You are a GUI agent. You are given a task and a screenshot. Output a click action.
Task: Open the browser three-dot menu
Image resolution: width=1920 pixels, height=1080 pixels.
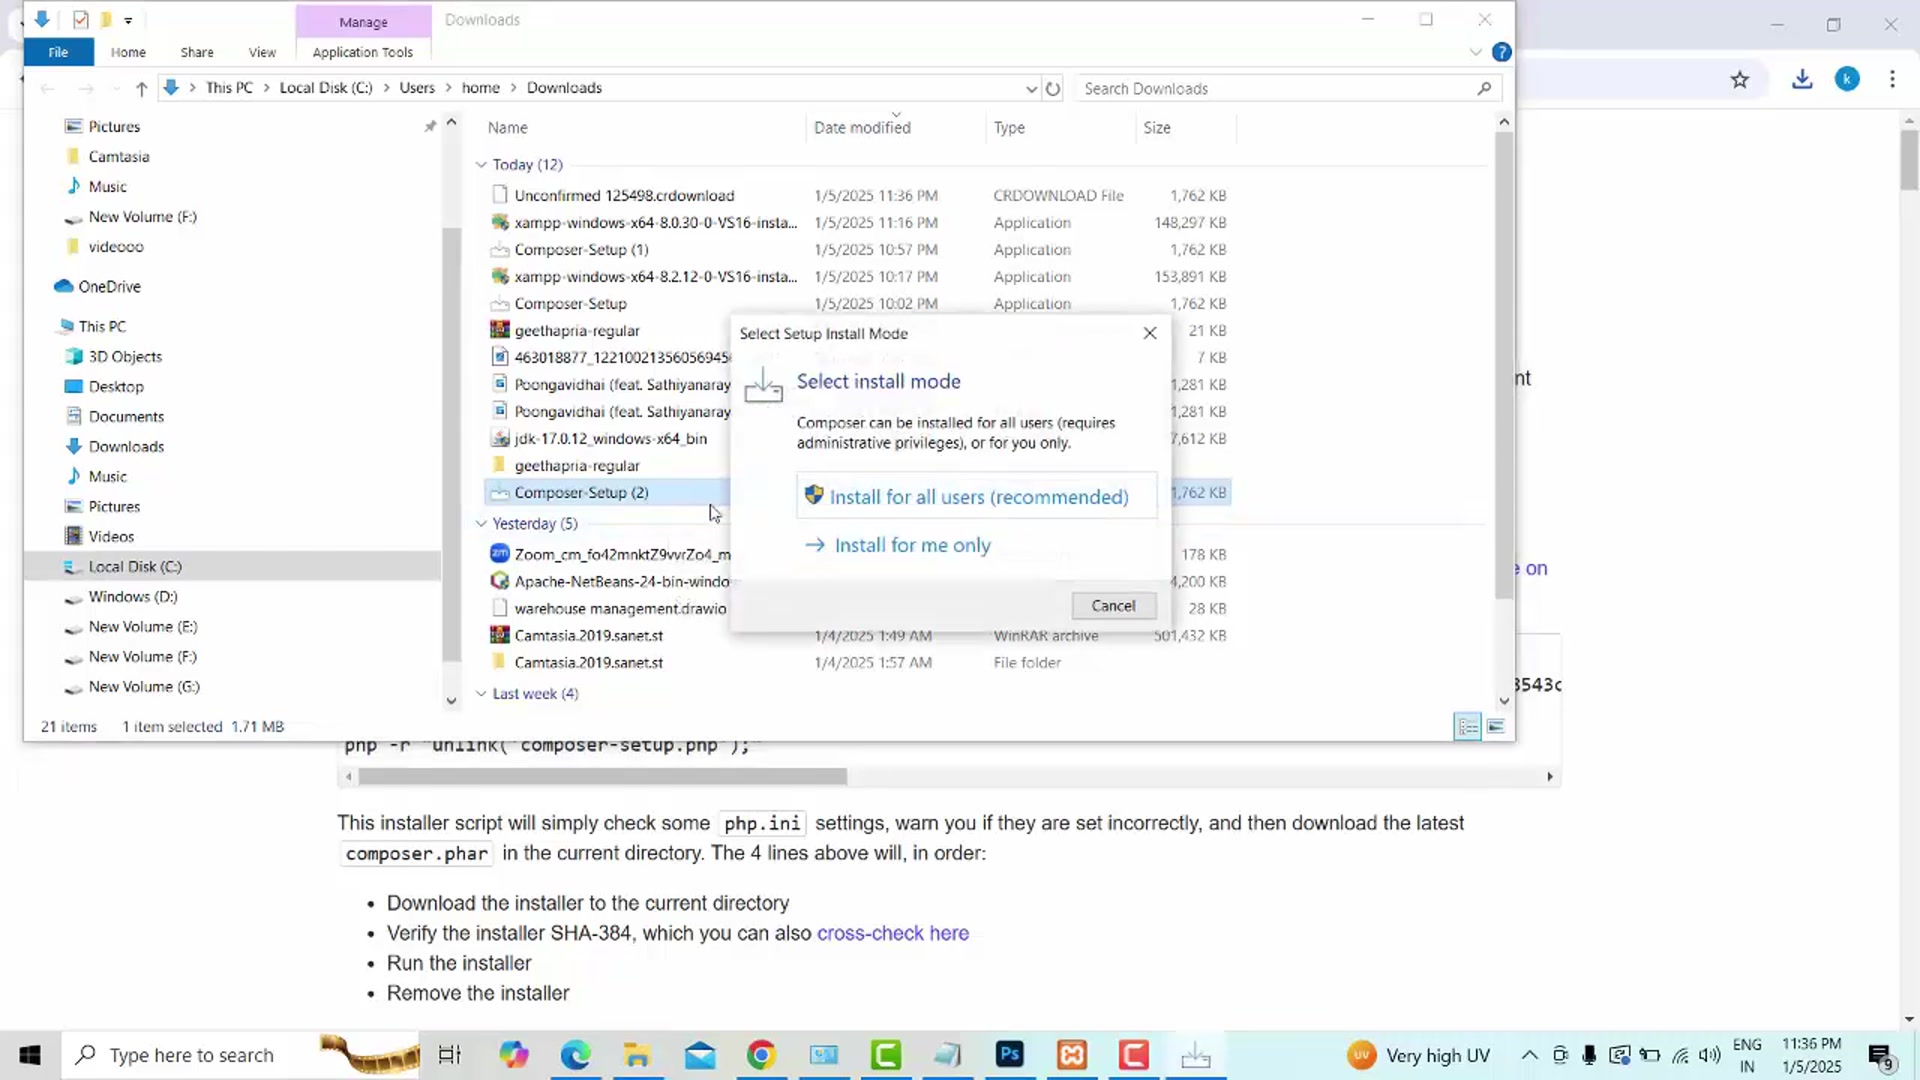(1892, 80)
